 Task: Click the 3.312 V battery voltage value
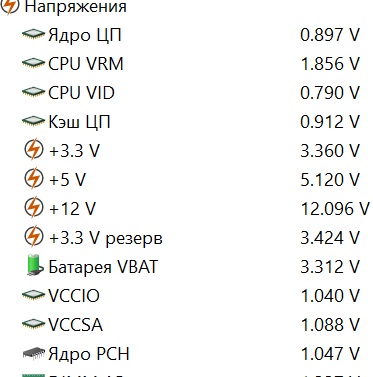click(x=330, y=267)
